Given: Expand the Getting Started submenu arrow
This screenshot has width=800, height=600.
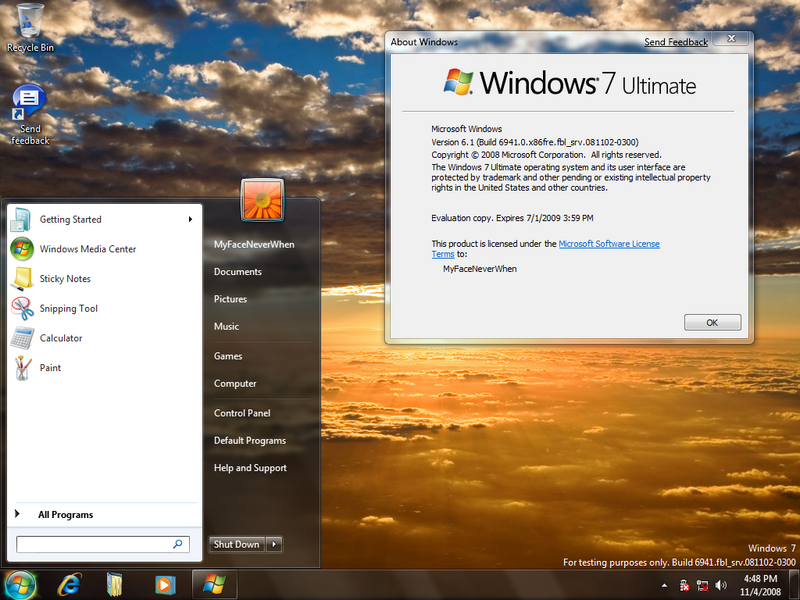Looking at the screenshot, I should [190, 220].
